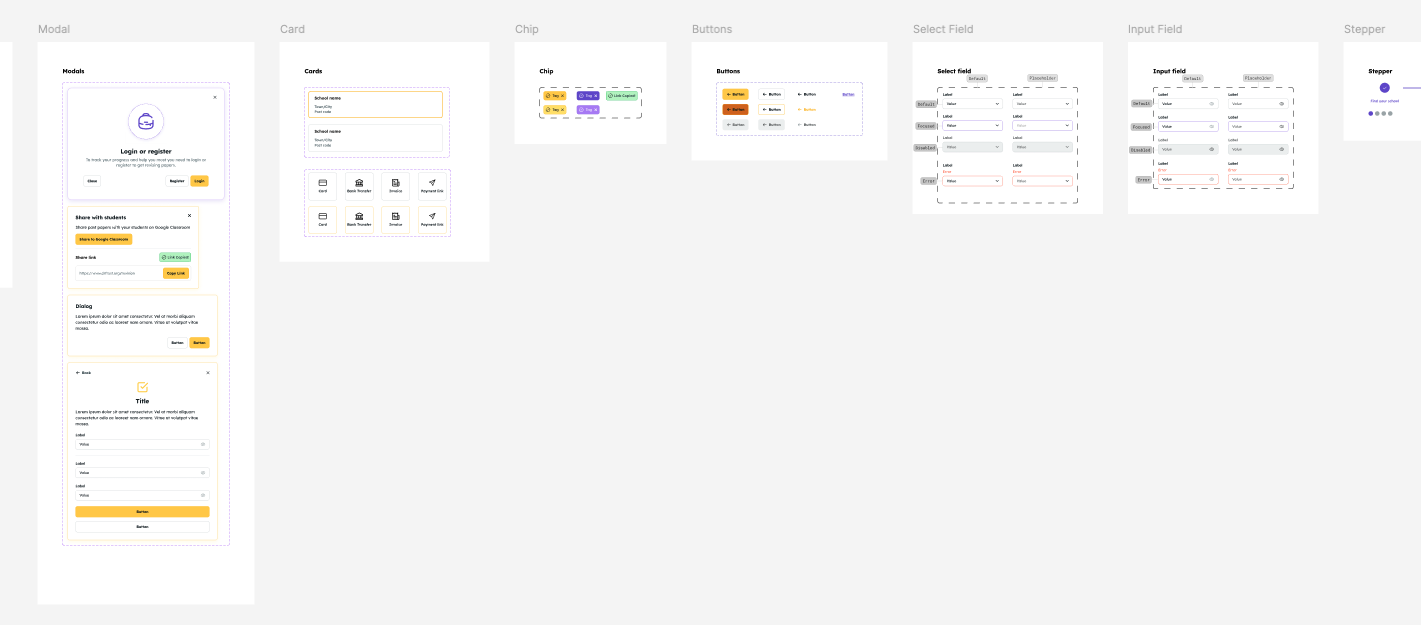Click the purple underlined Button link
The height and width of the screenshot is (625, 1421).
click(848, 94)
